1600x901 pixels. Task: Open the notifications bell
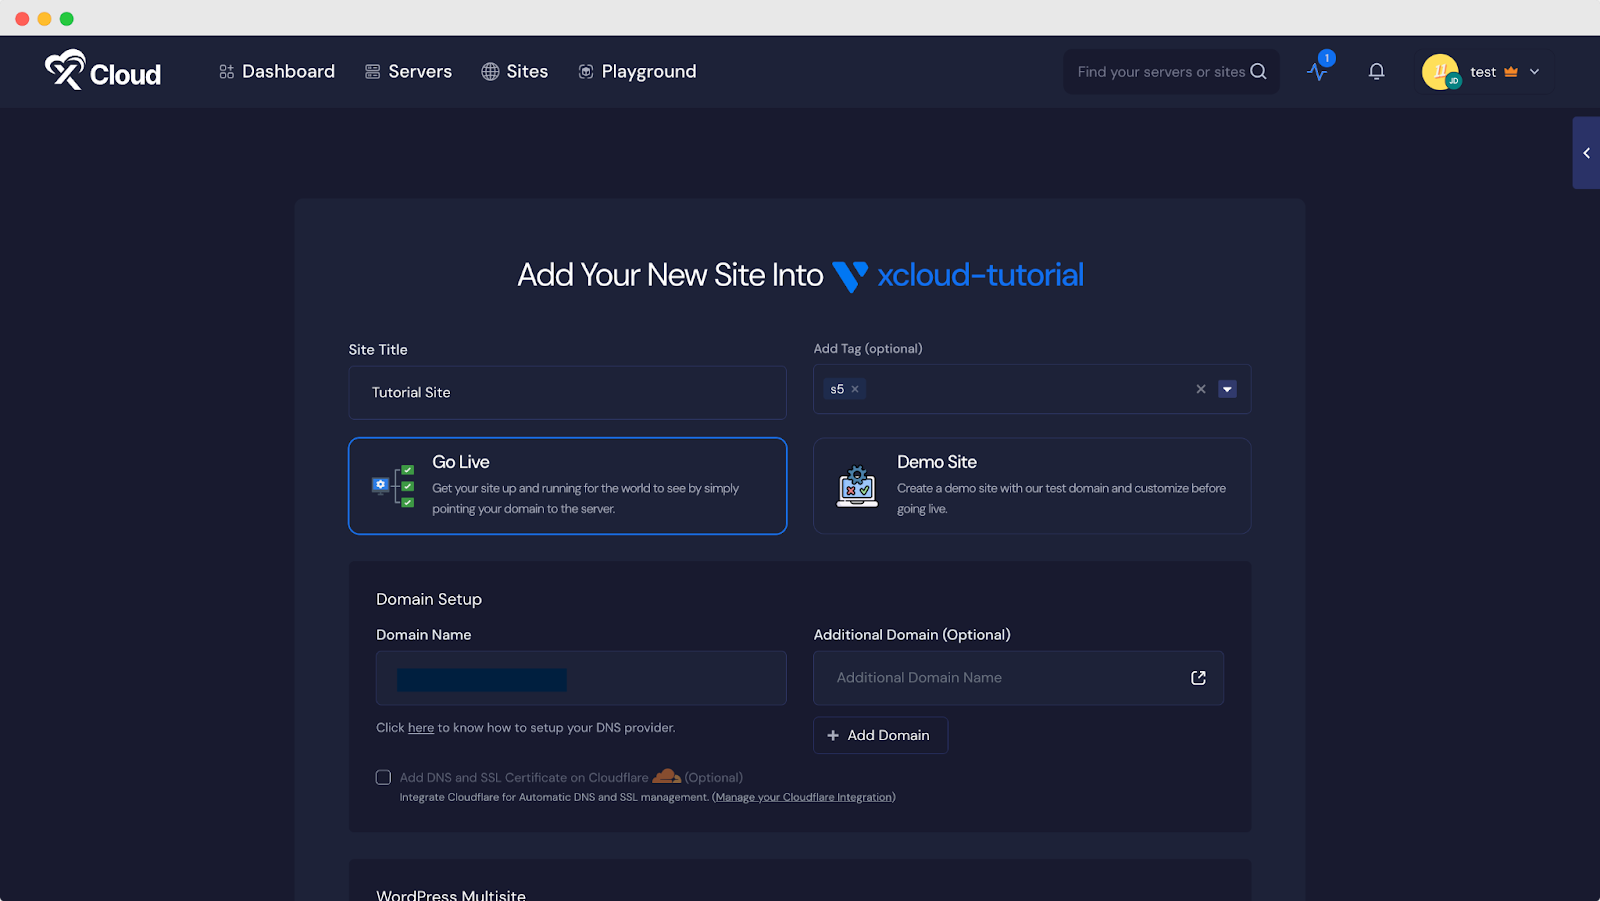point(1376,71)
